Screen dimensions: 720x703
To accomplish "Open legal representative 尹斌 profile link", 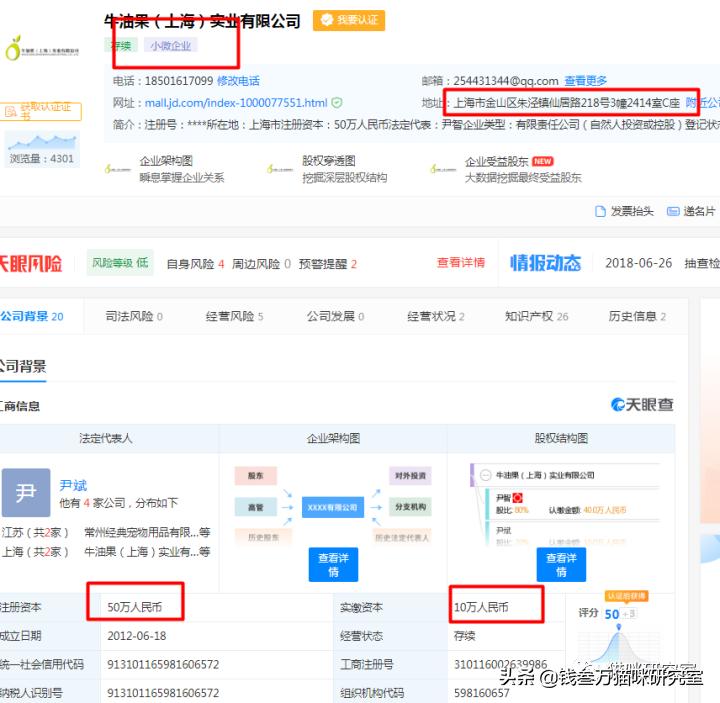I will 73,485.
